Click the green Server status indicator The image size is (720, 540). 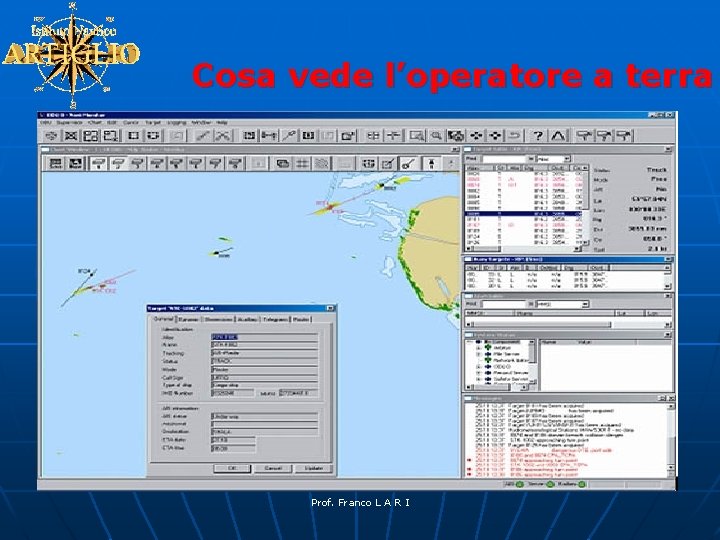550,484
